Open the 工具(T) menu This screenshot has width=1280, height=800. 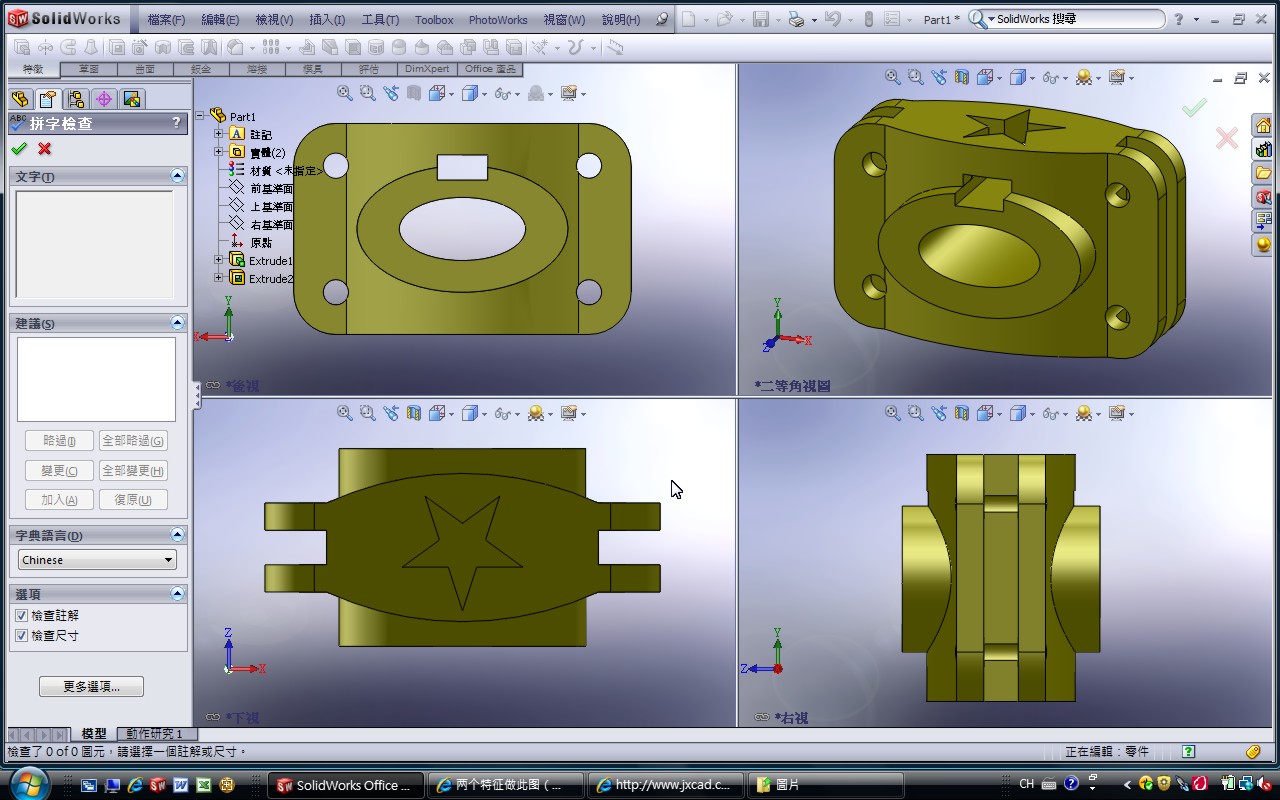(x=380, y=20)
